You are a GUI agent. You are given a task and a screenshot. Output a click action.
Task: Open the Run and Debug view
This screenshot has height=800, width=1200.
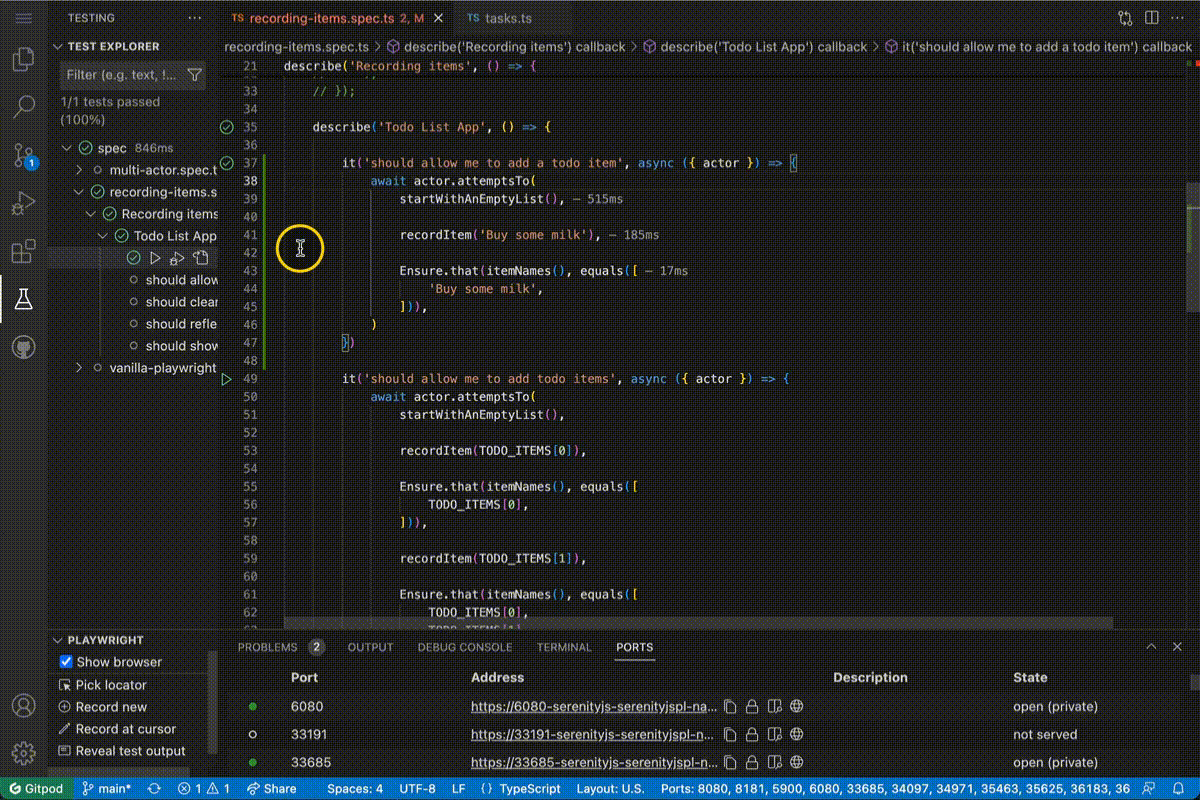click(22, 205)
